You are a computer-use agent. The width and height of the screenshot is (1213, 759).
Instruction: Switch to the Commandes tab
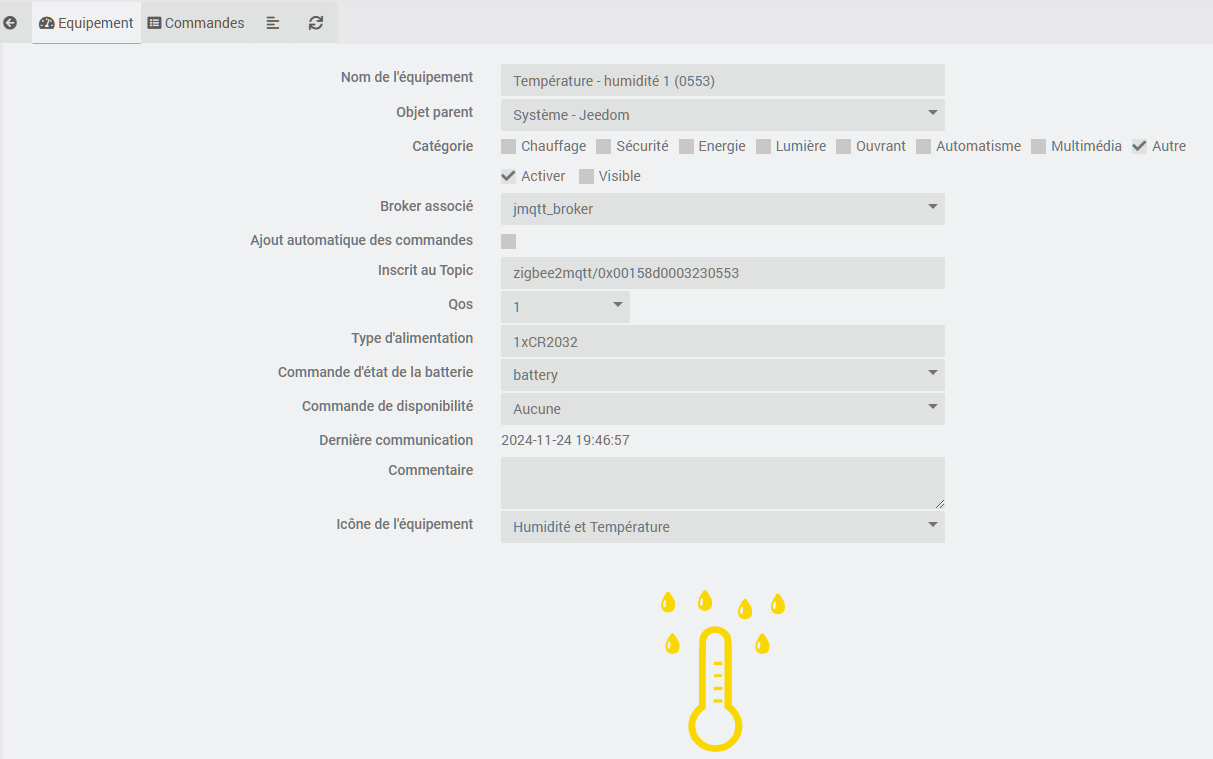(196, 23)
